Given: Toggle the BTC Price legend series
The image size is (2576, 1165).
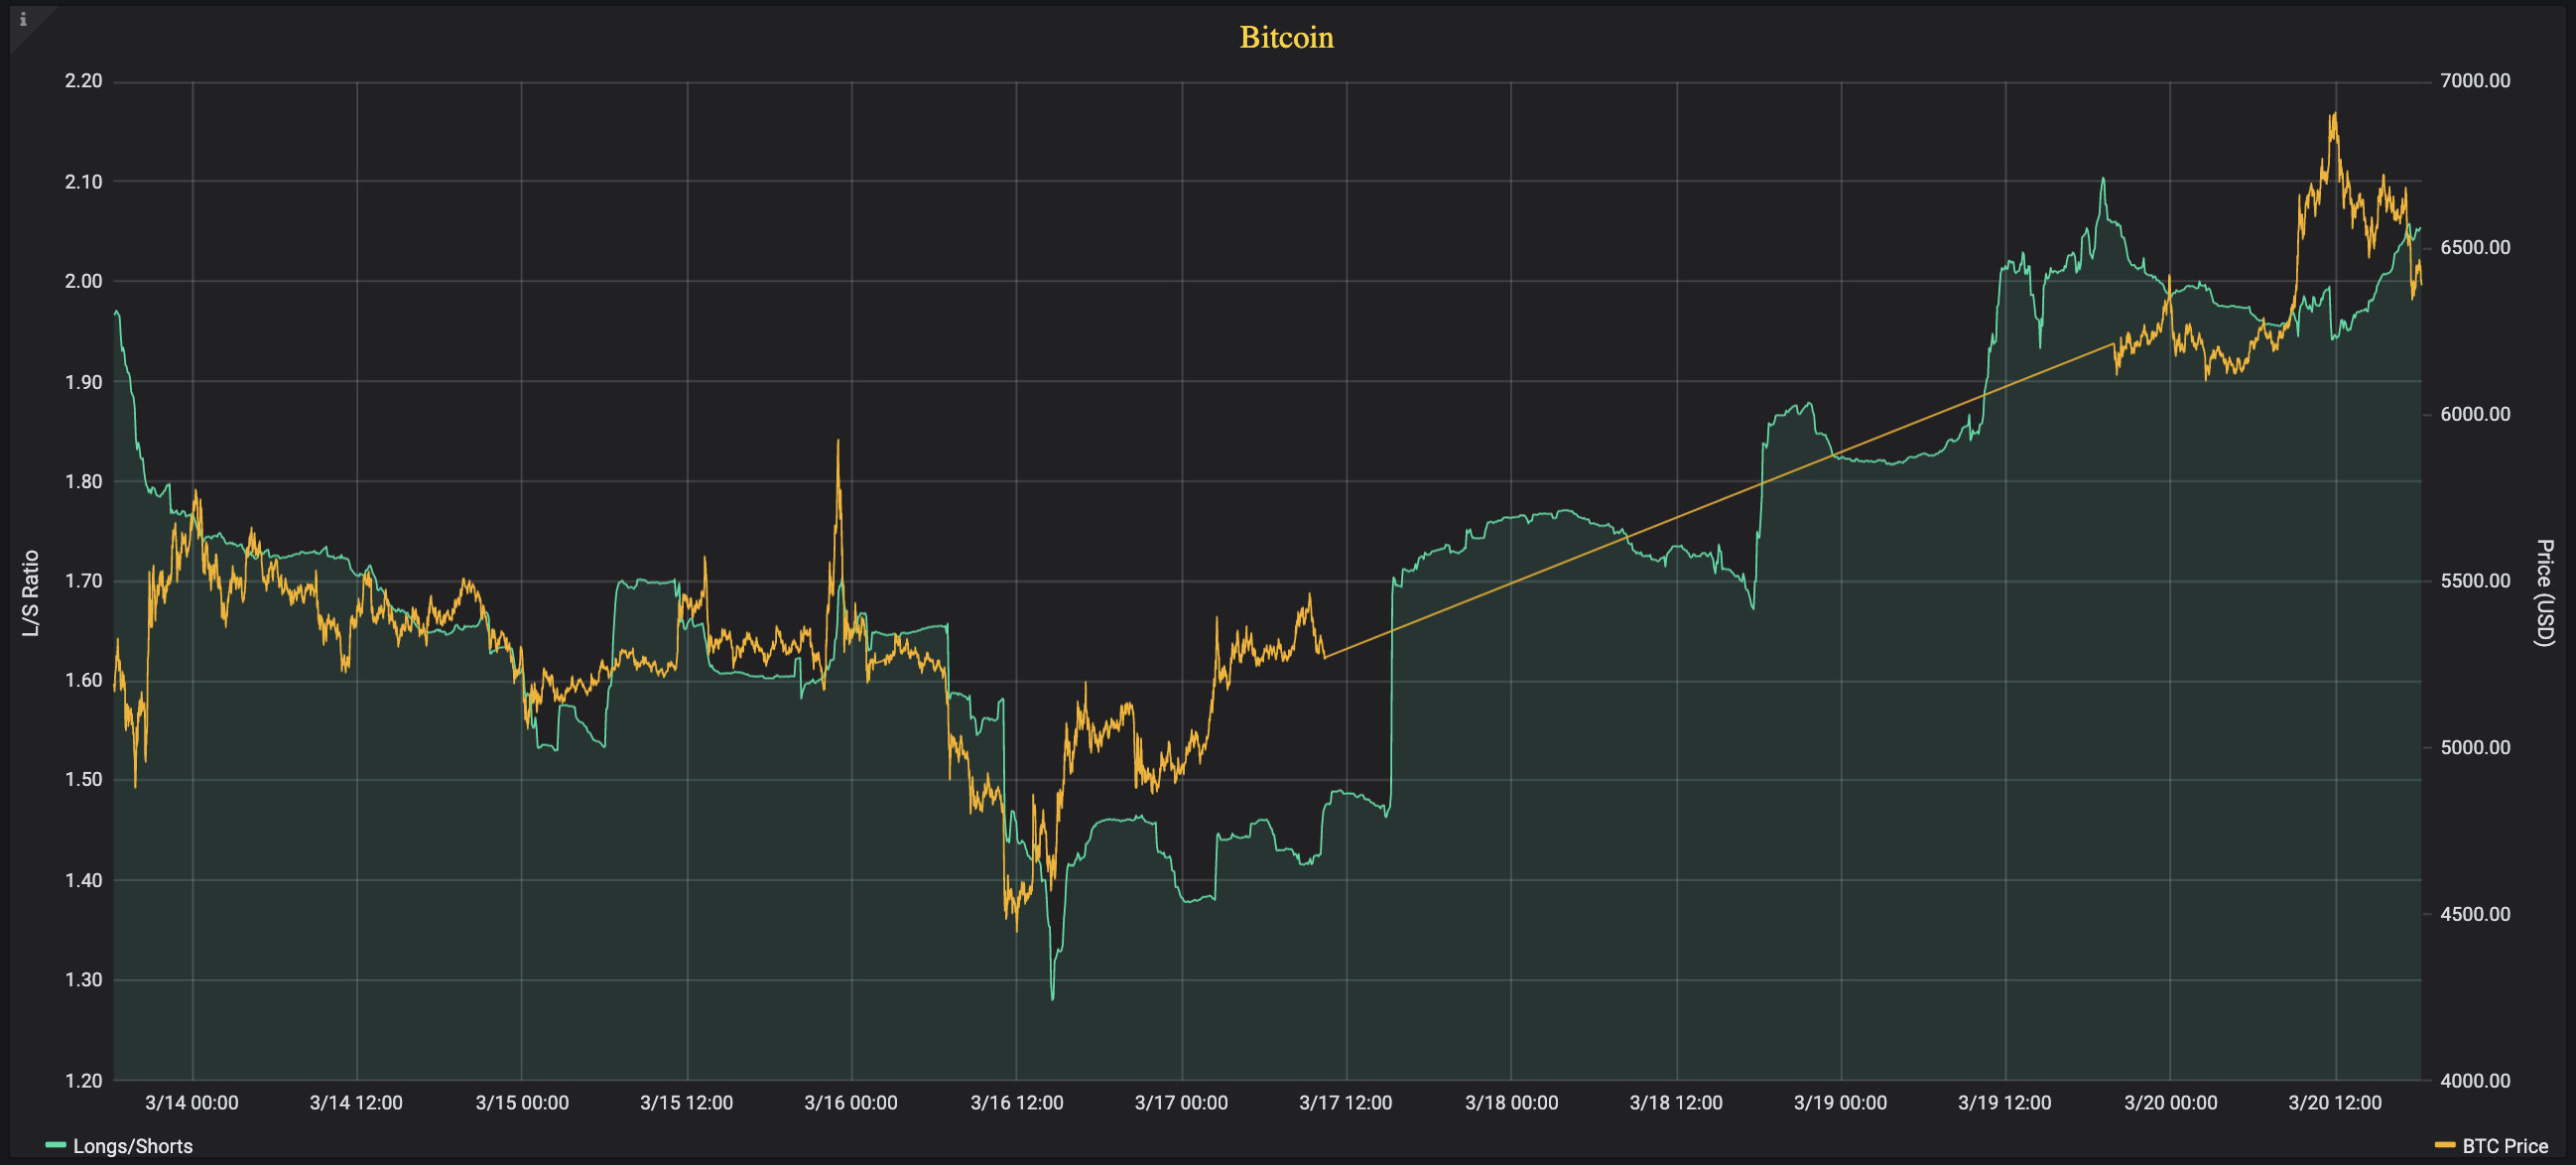Looking at the screenshot, I should coord(2505,1146).
